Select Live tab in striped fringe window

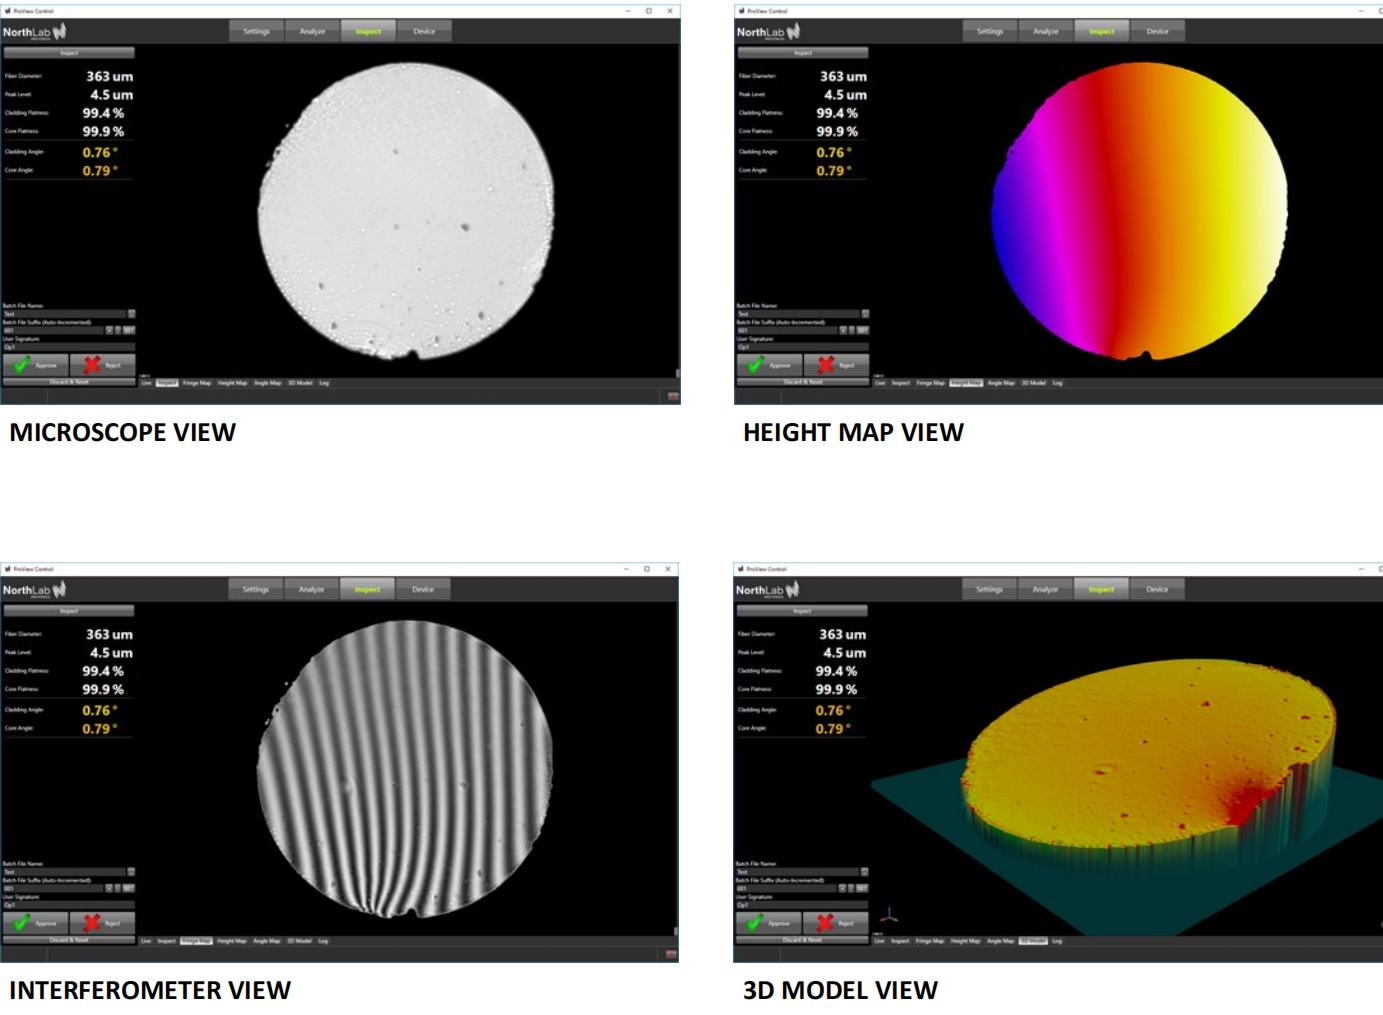pos(146,941)
